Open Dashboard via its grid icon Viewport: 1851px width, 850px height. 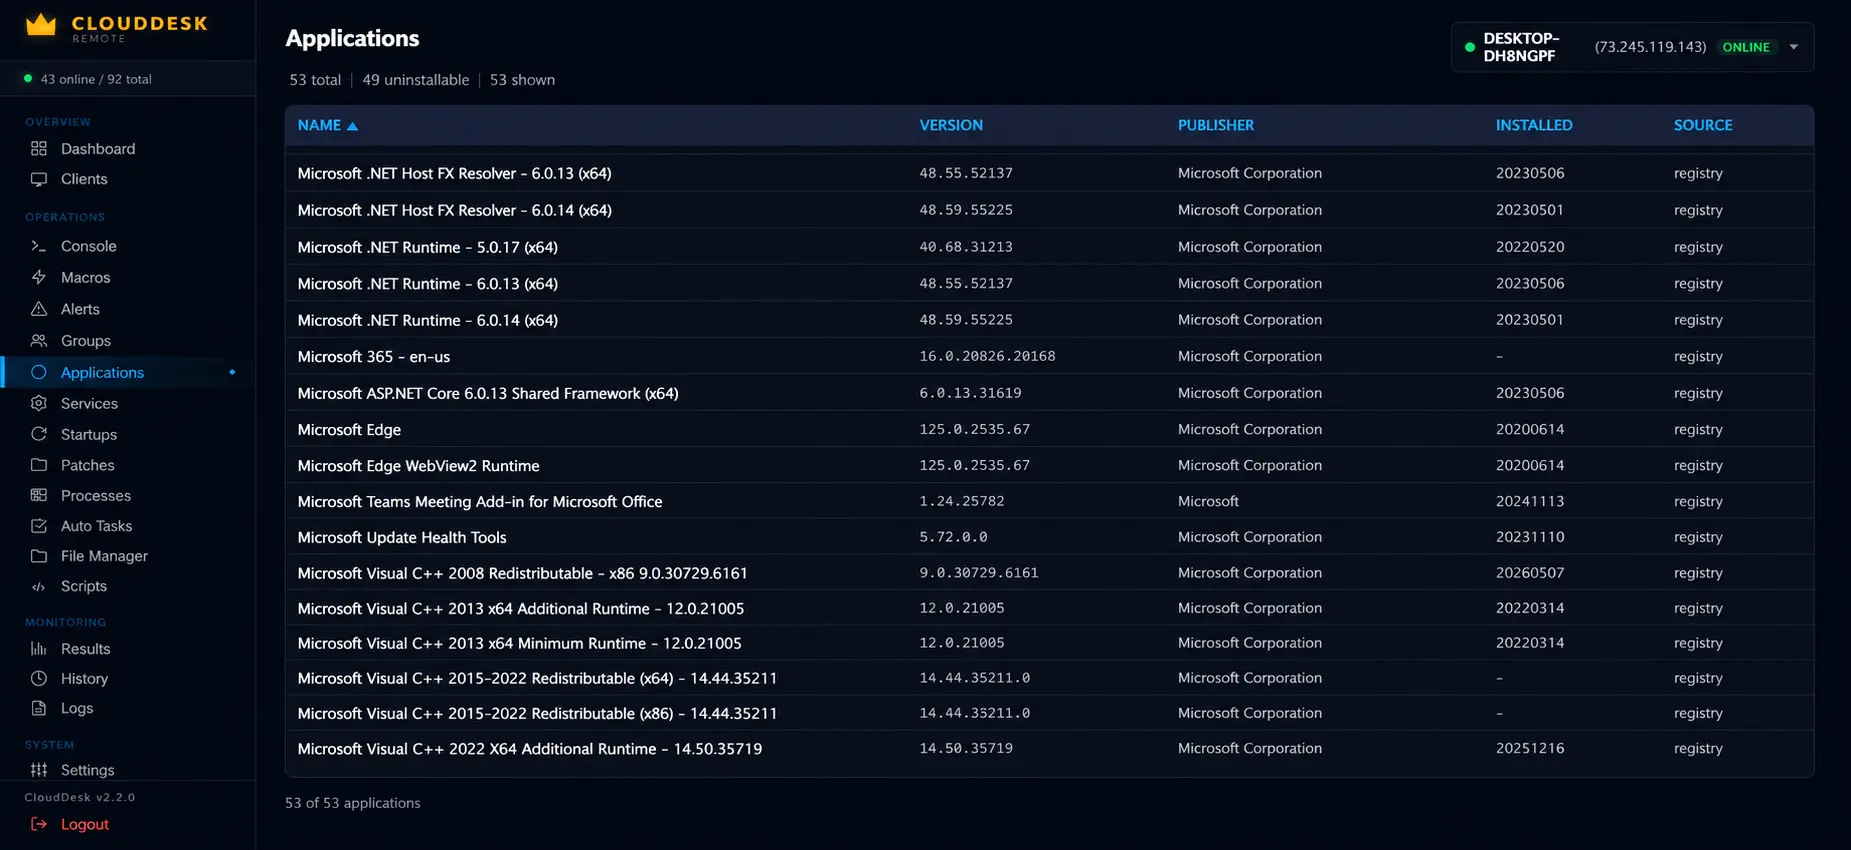pyautogui.click(x=39, y=148)
